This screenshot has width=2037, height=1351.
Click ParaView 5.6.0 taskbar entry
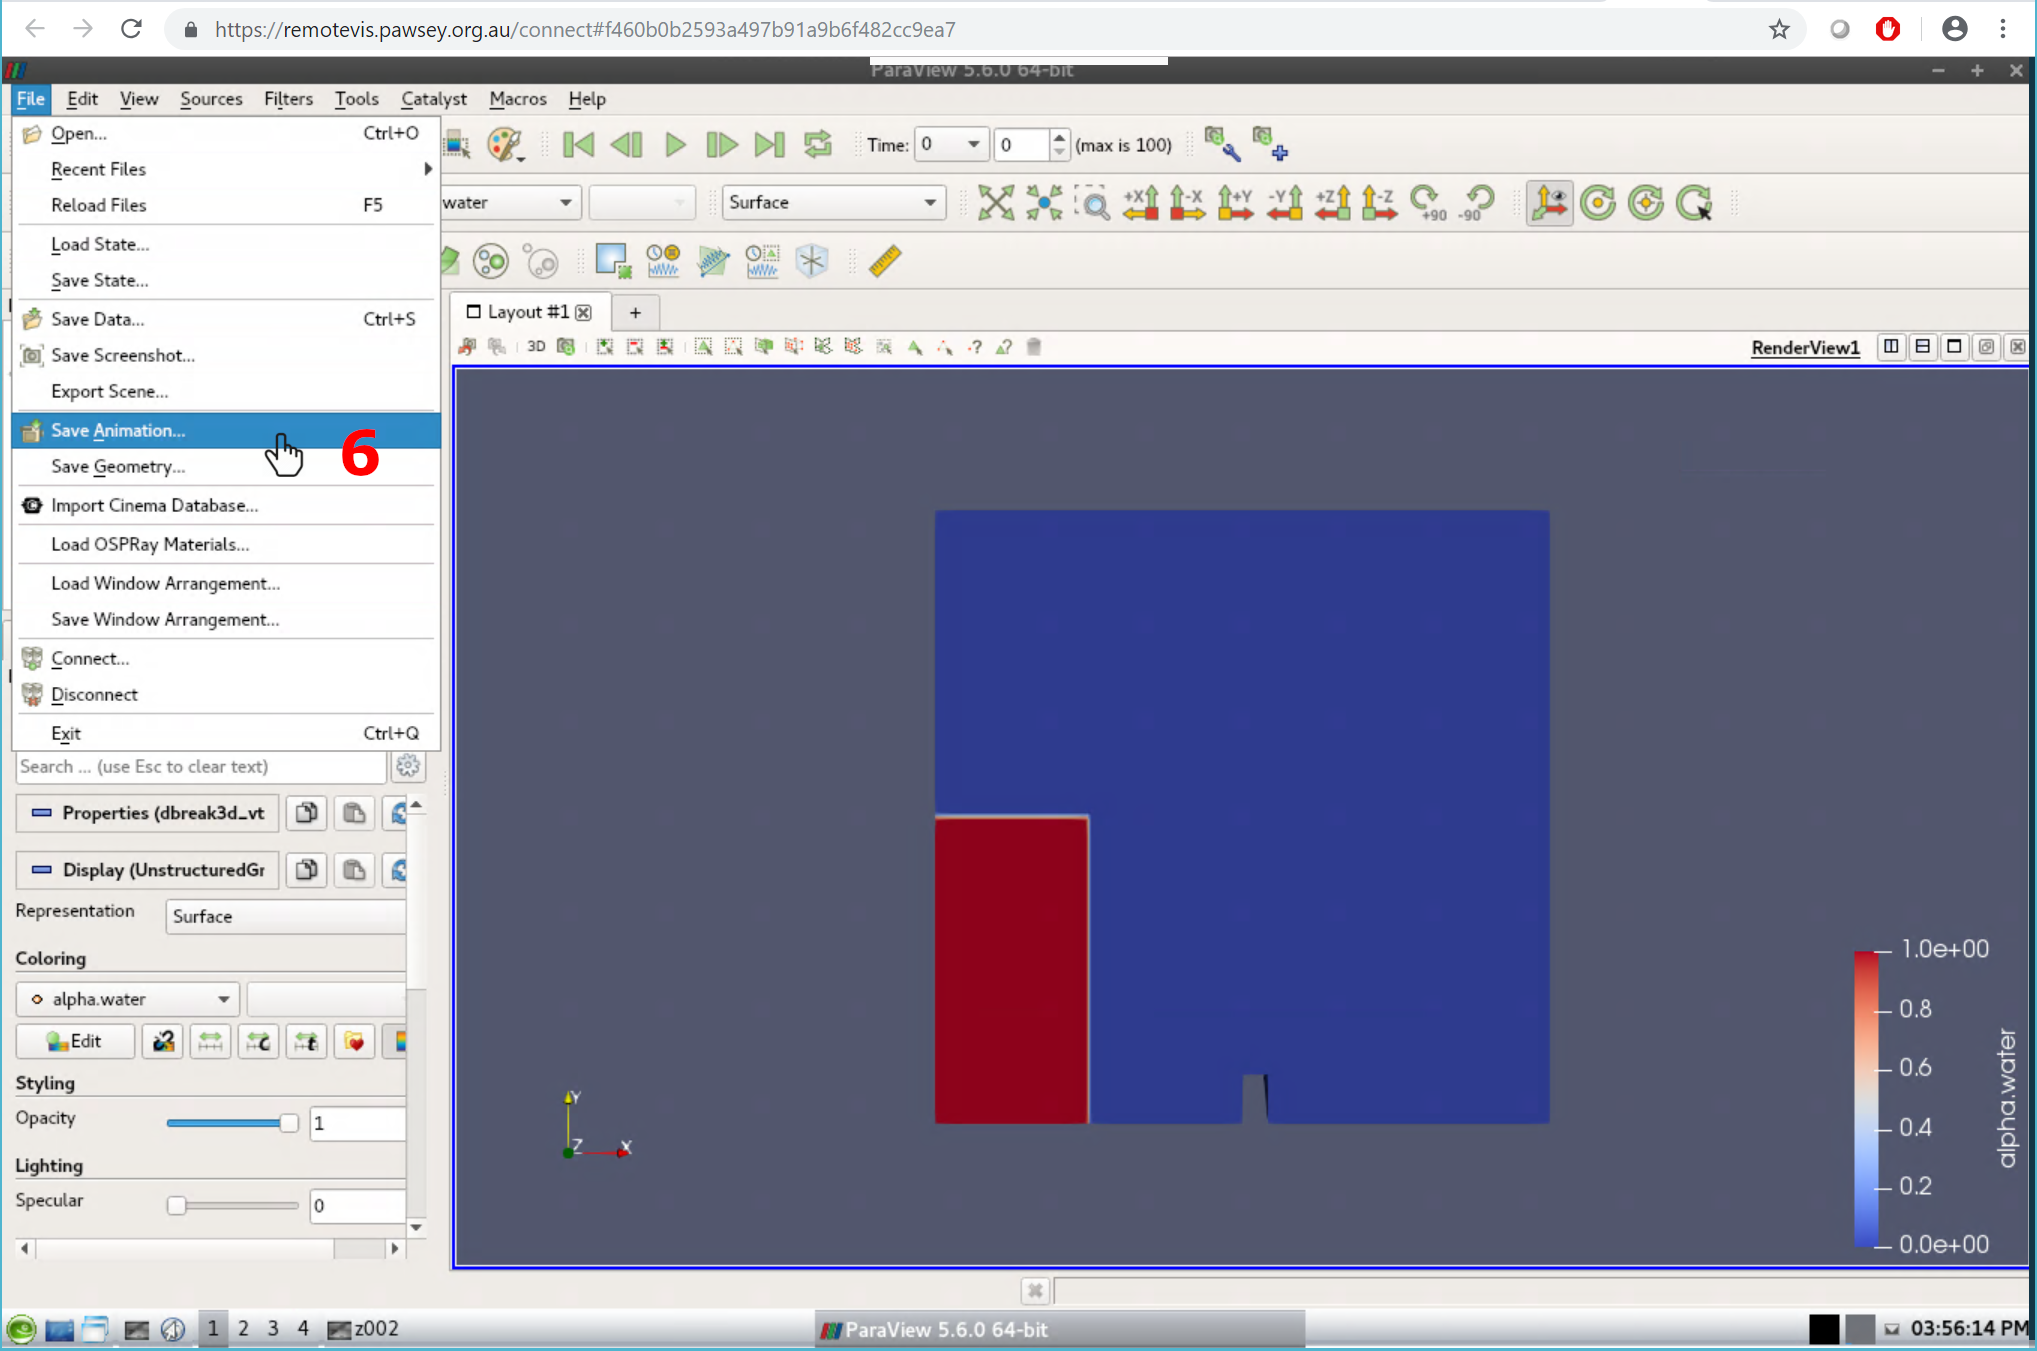tap(1060, 1329)
